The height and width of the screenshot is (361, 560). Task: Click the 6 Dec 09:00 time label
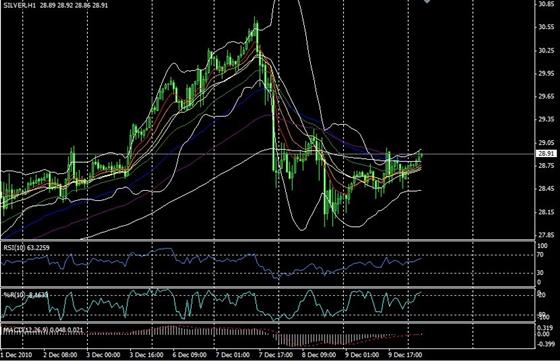(189, 355)
